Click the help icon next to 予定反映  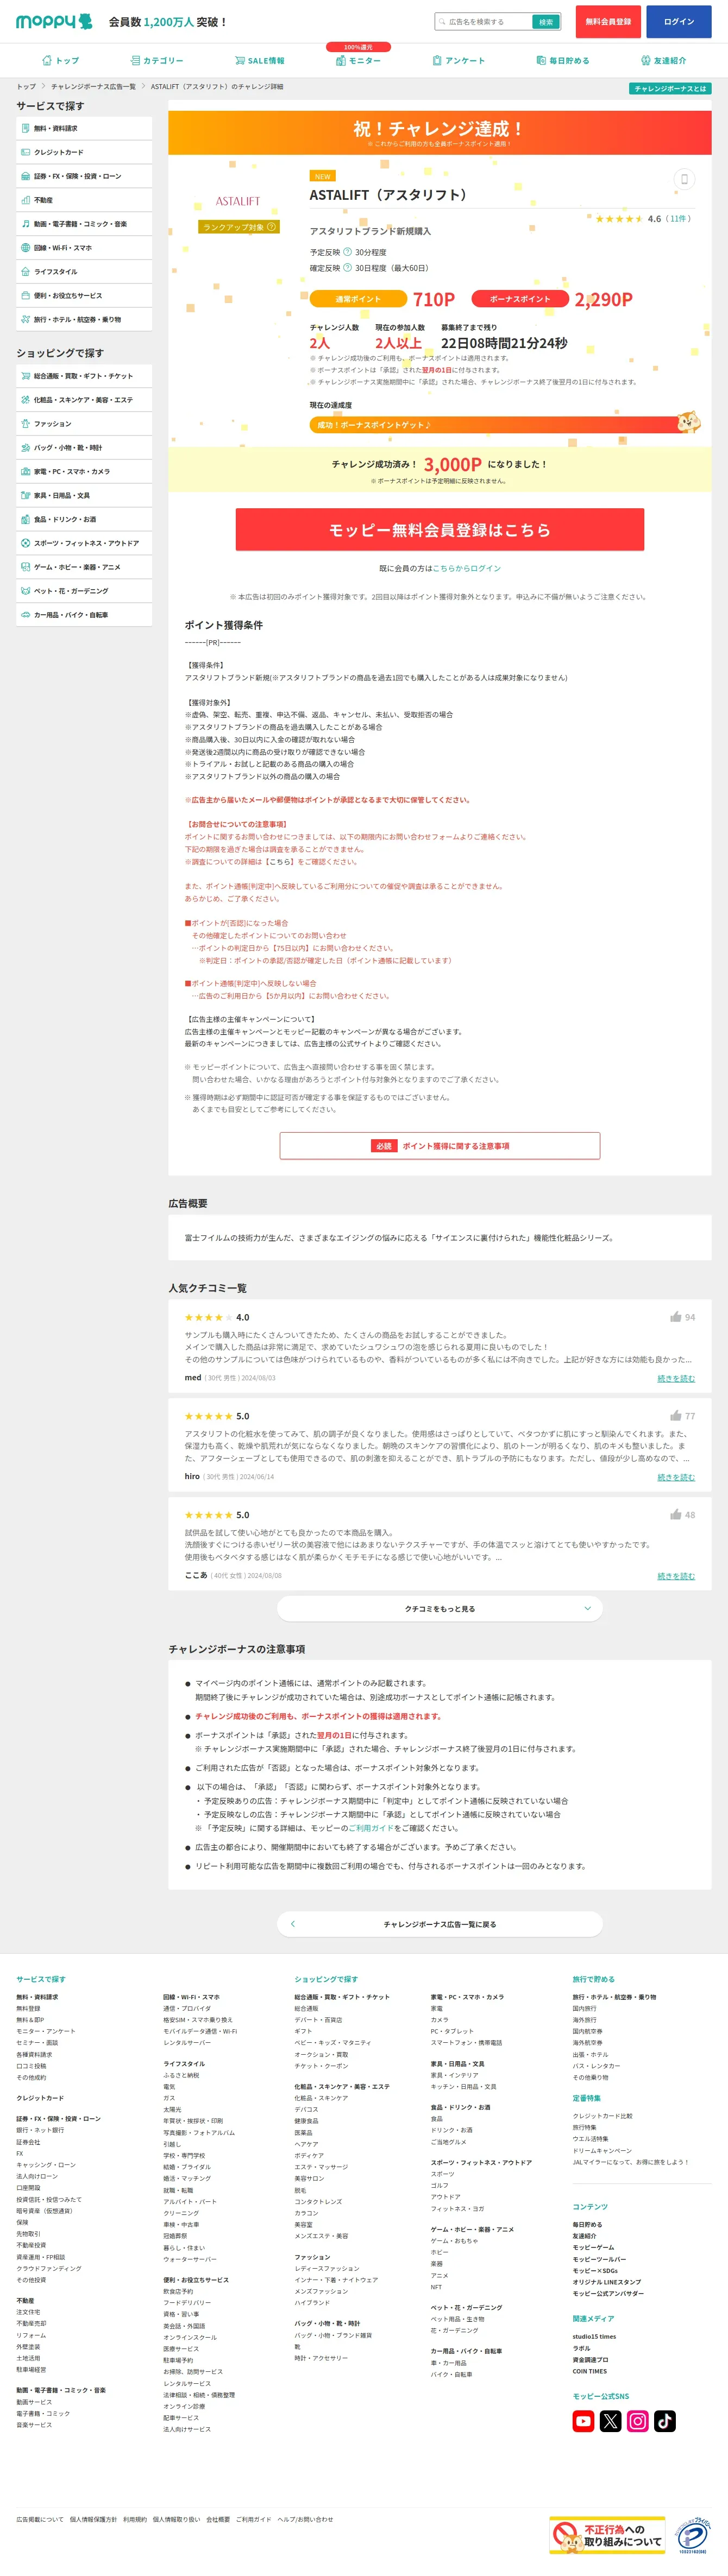coord(347,252)
